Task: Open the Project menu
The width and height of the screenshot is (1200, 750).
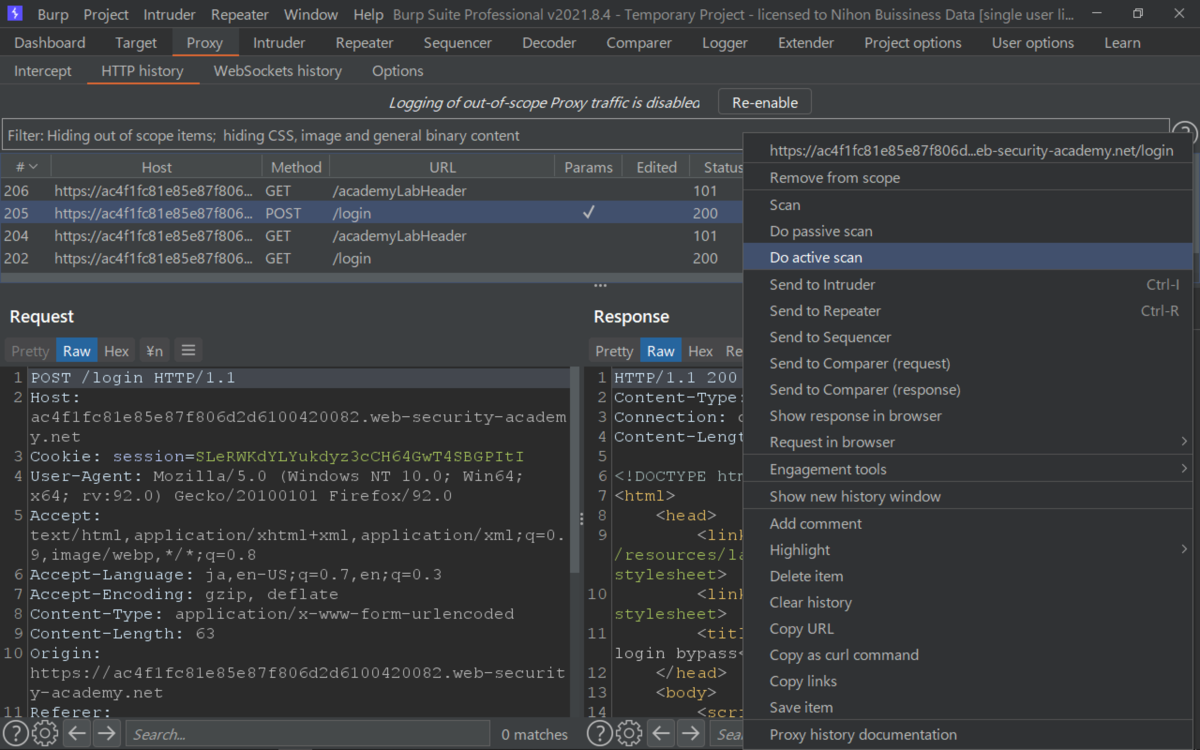Action: tap(106, 15)
